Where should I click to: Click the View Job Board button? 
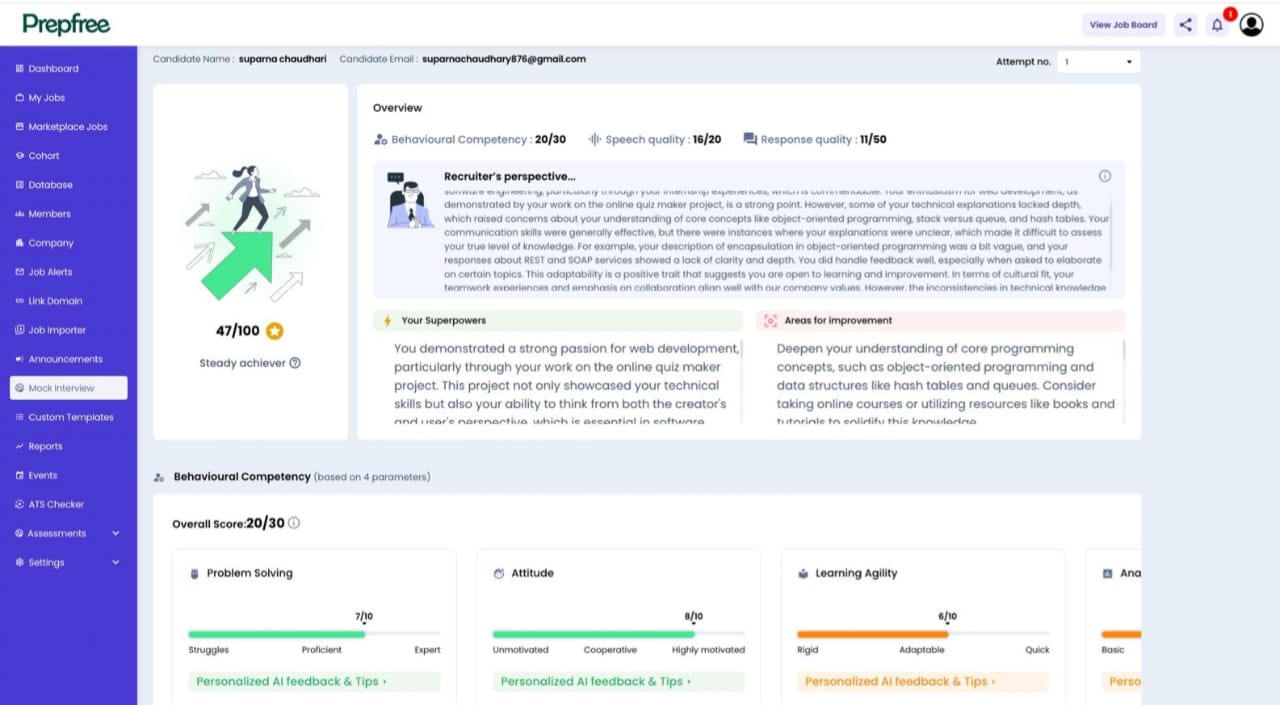pos(1123,24)
